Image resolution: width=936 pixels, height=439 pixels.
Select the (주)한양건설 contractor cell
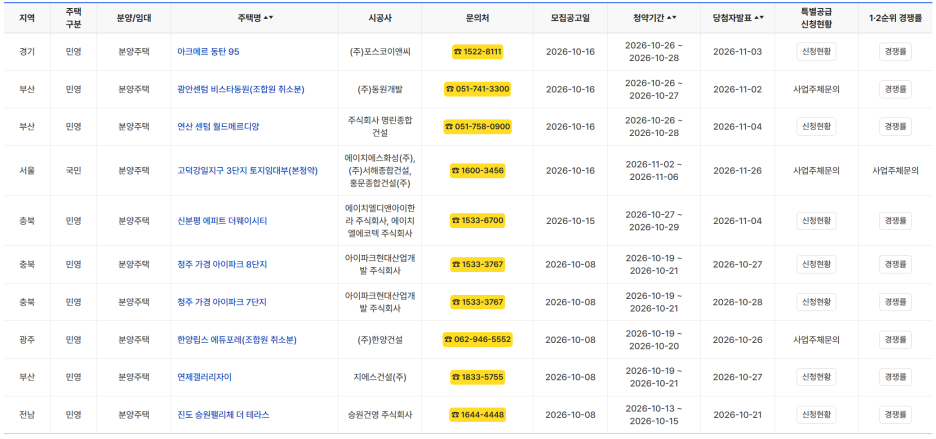pos(380,340)
